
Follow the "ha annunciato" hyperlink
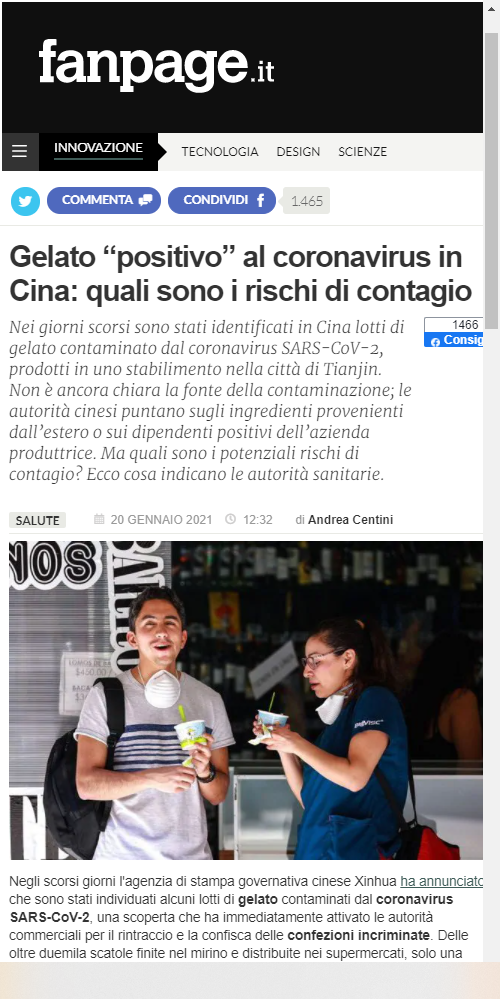click(x=441, y=882)
